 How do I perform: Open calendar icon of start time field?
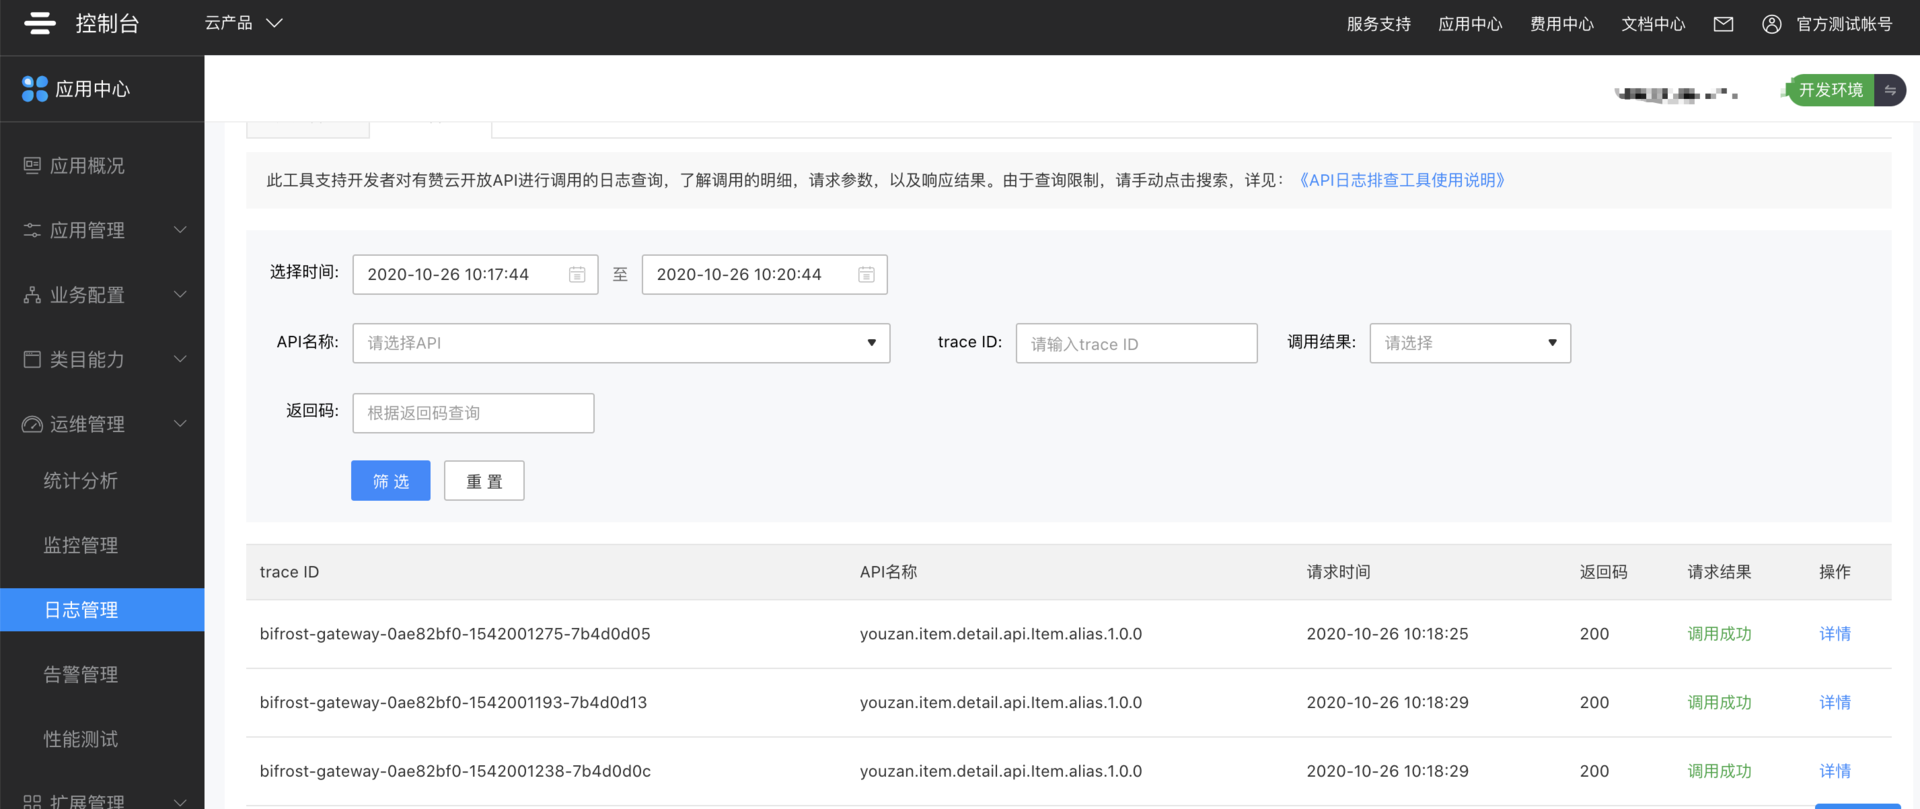[x=577, y=275]
